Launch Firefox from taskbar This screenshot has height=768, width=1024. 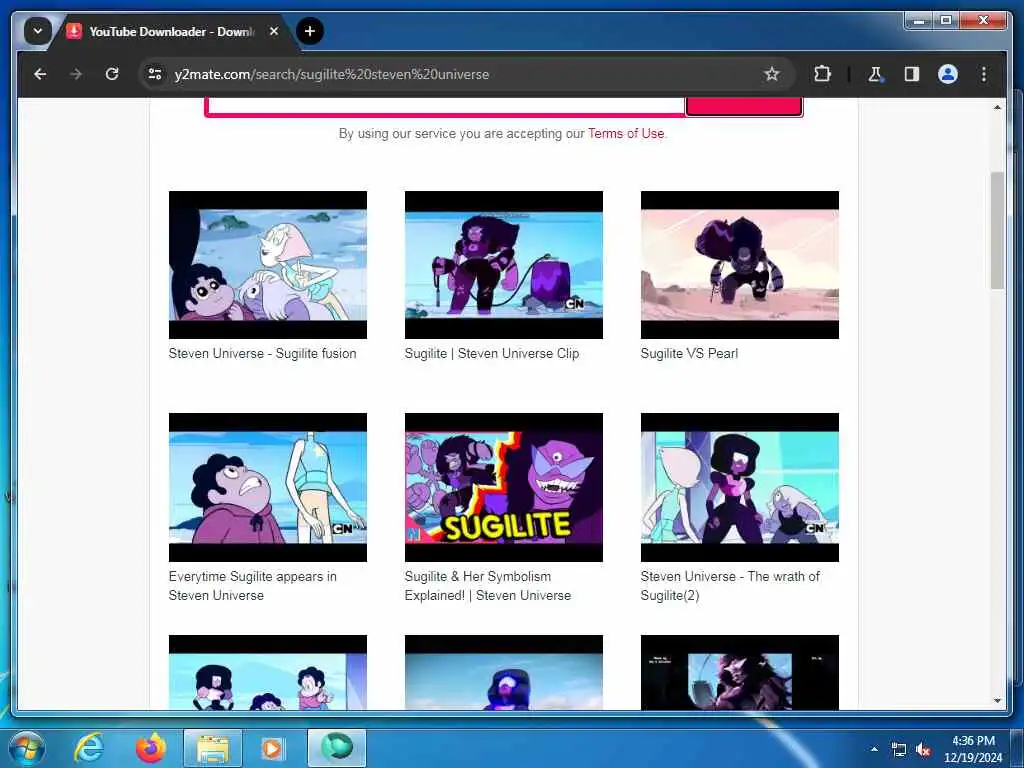tap(151, 748)
